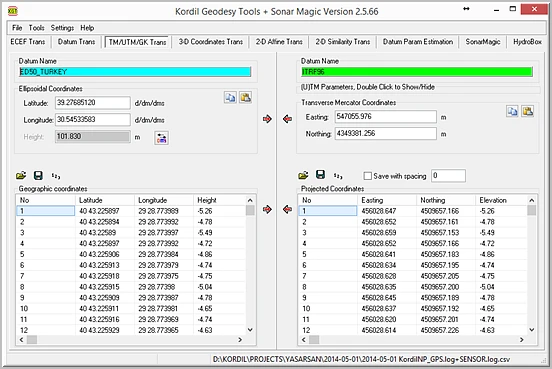
Task: Switch to ECEF Trans tab
Action: tap(28, 42)
